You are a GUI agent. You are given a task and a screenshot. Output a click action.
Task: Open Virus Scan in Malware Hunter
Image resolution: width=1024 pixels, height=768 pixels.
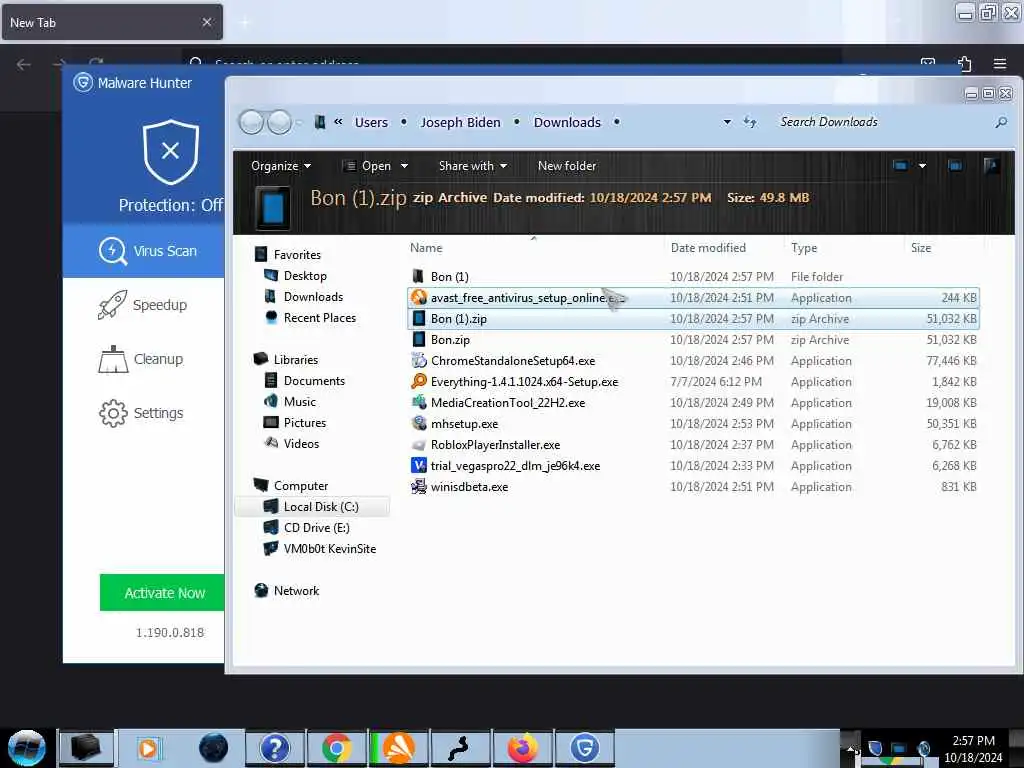[x=144, y=251]
